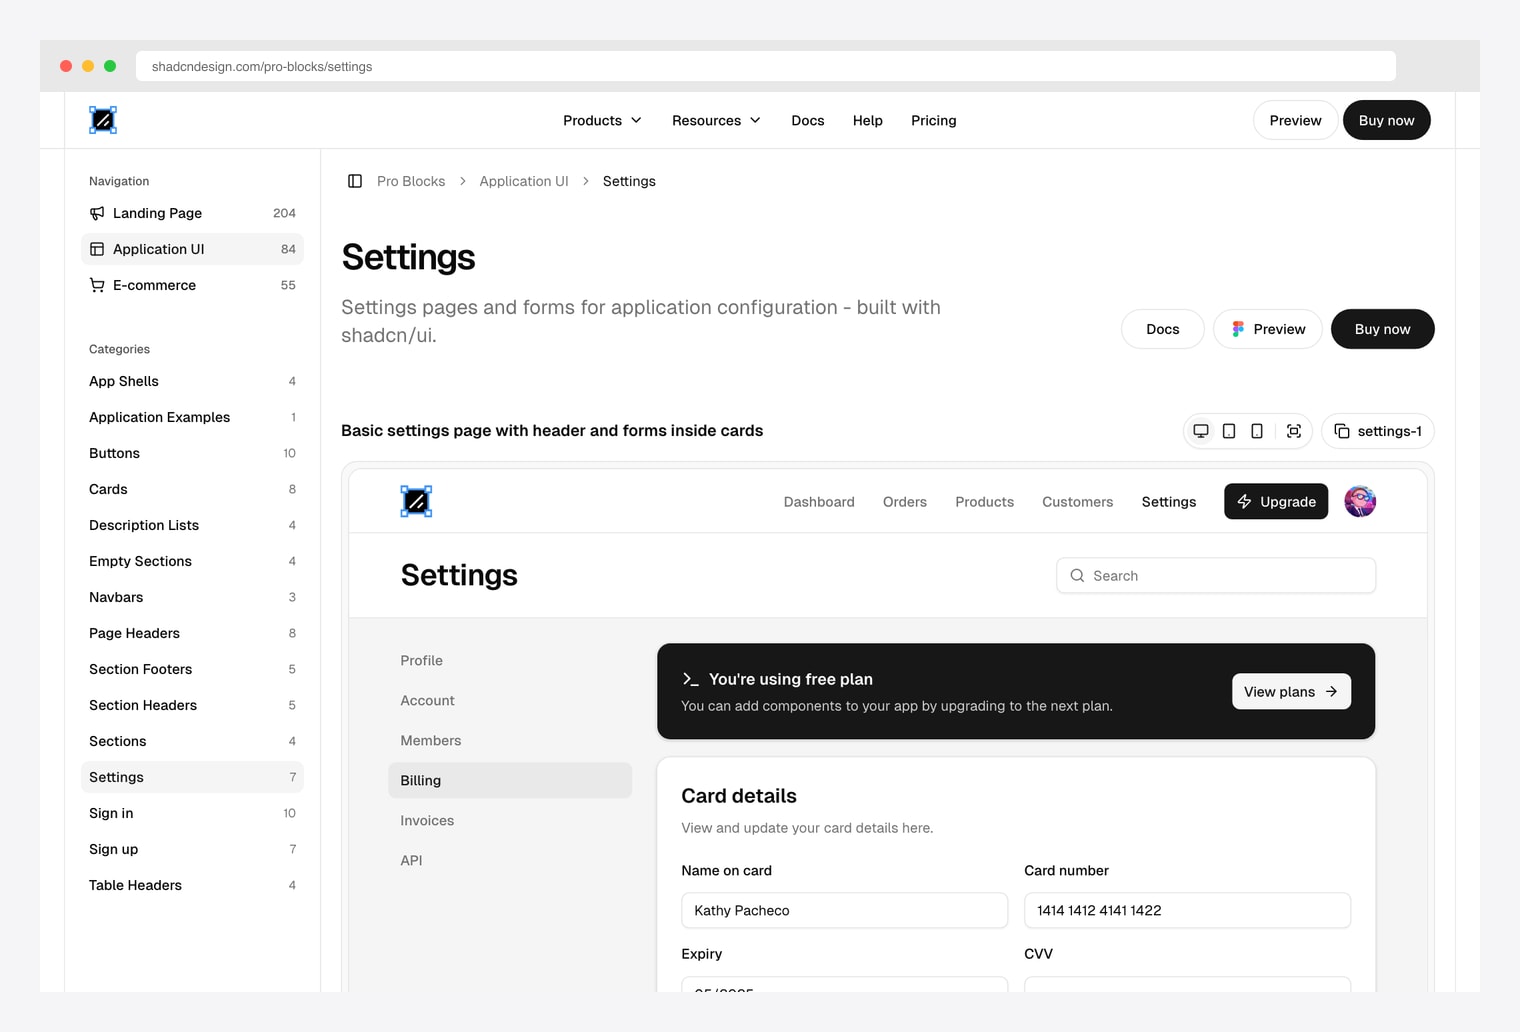Click the Card number input field

(1187, 910)
